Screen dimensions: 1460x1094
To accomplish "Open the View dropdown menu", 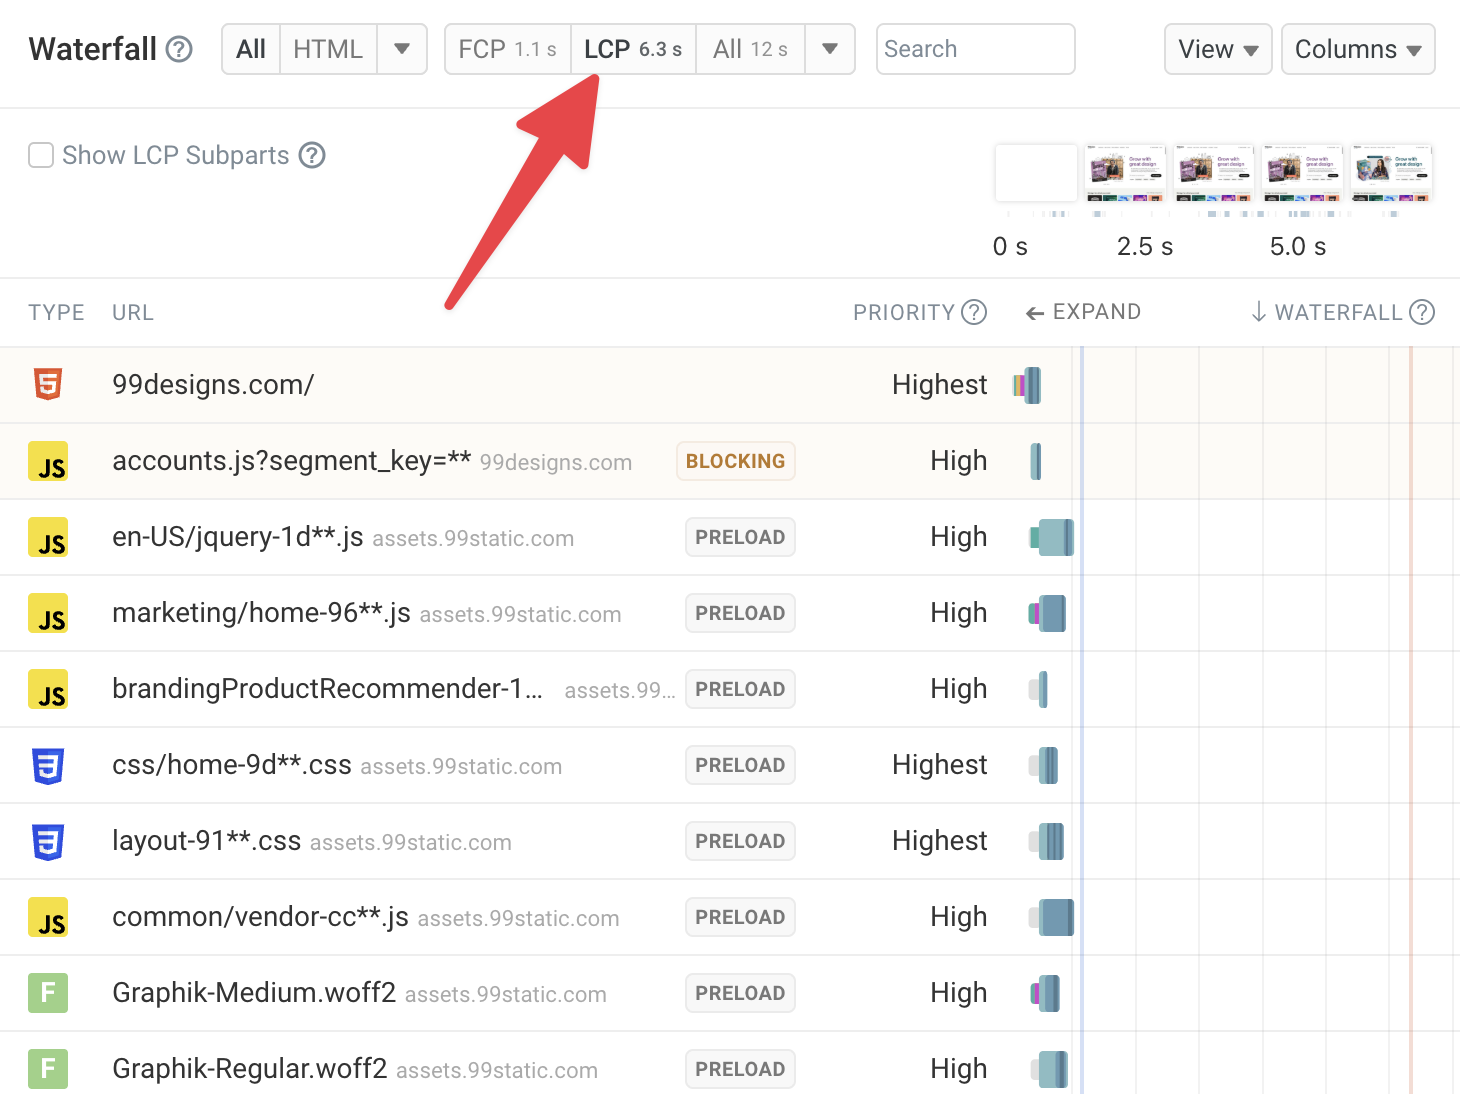I will (1218, 49).
